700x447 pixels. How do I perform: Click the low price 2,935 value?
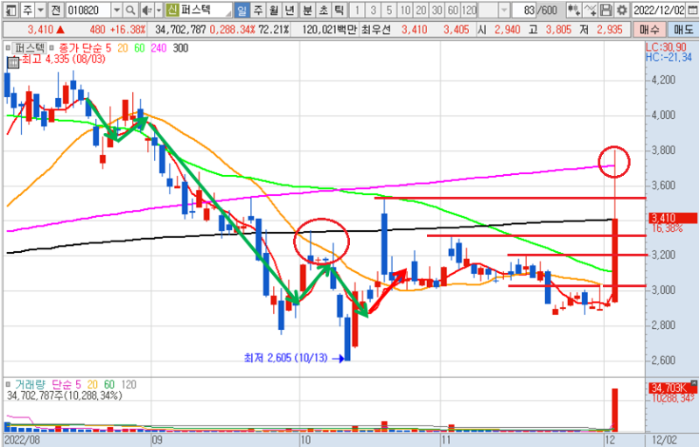pos(609,30)
